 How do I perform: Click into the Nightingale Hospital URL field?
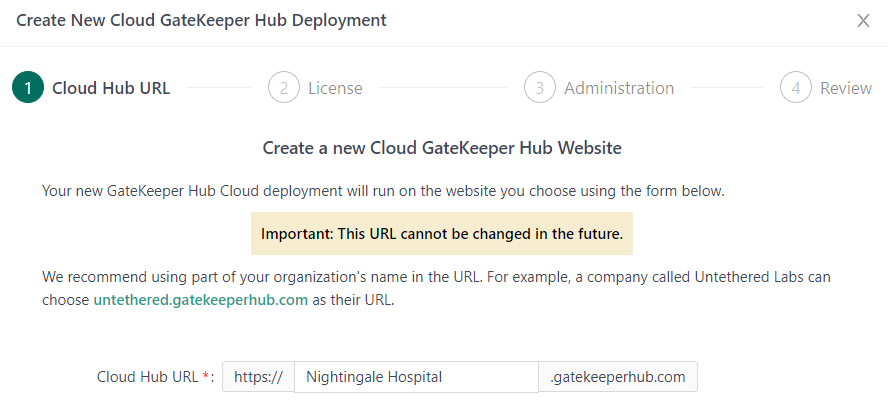(x=416, y=377)
